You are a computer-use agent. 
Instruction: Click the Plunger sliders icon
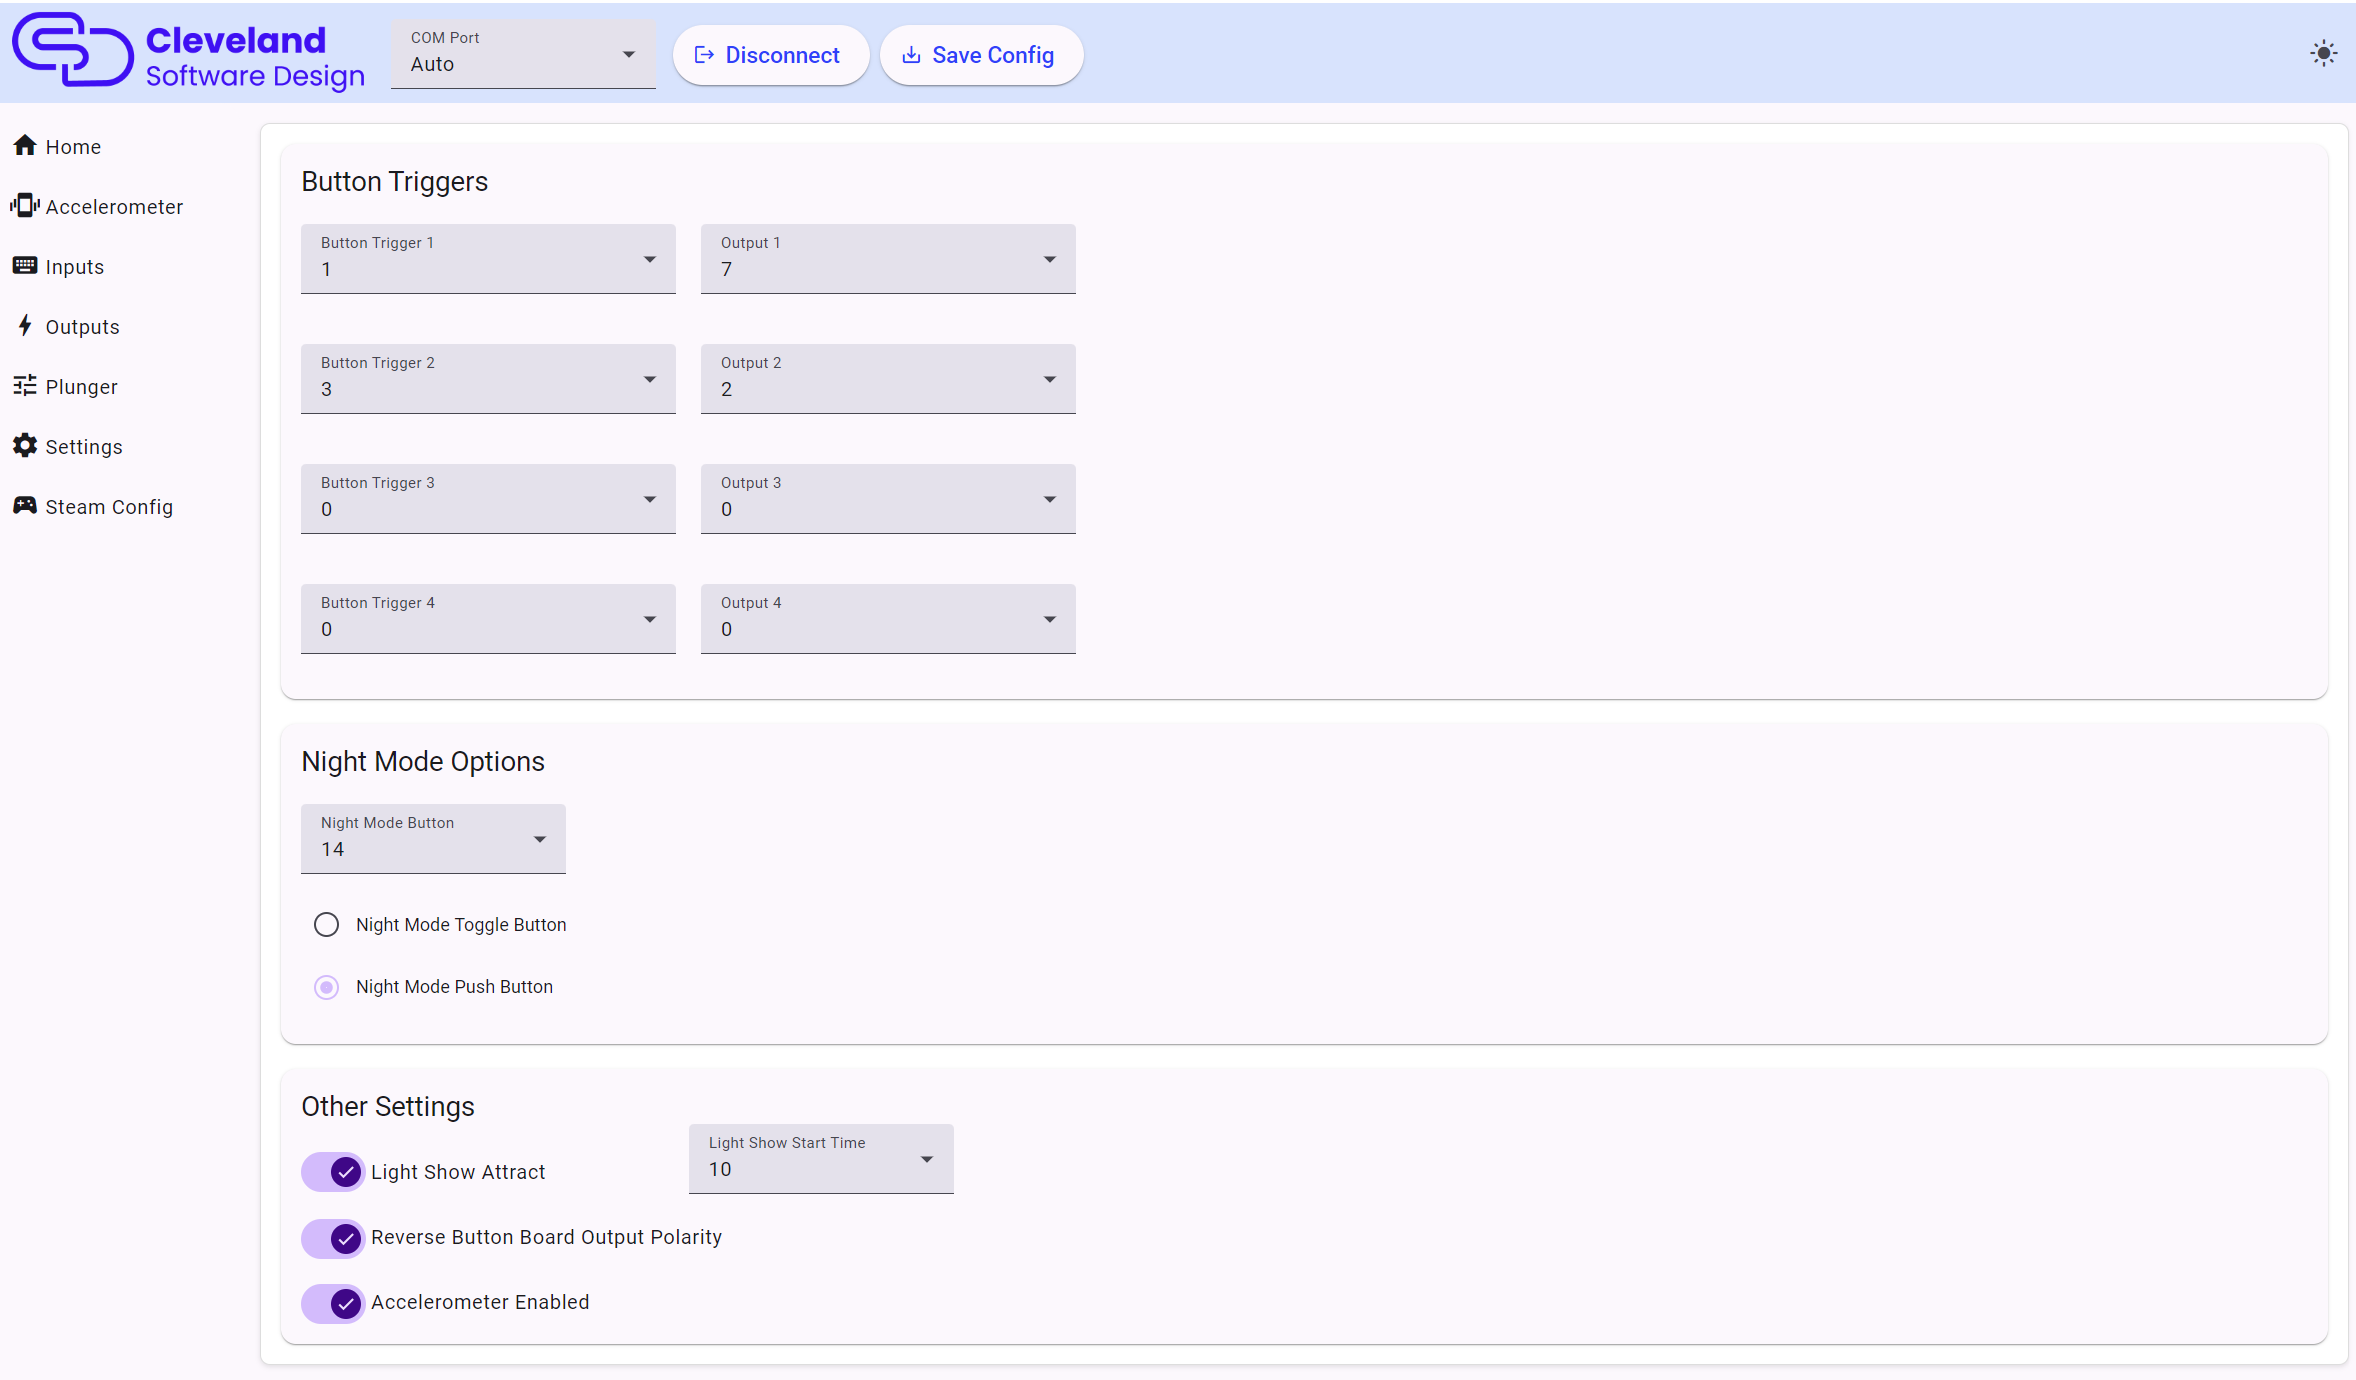click(x=25, y=386)
